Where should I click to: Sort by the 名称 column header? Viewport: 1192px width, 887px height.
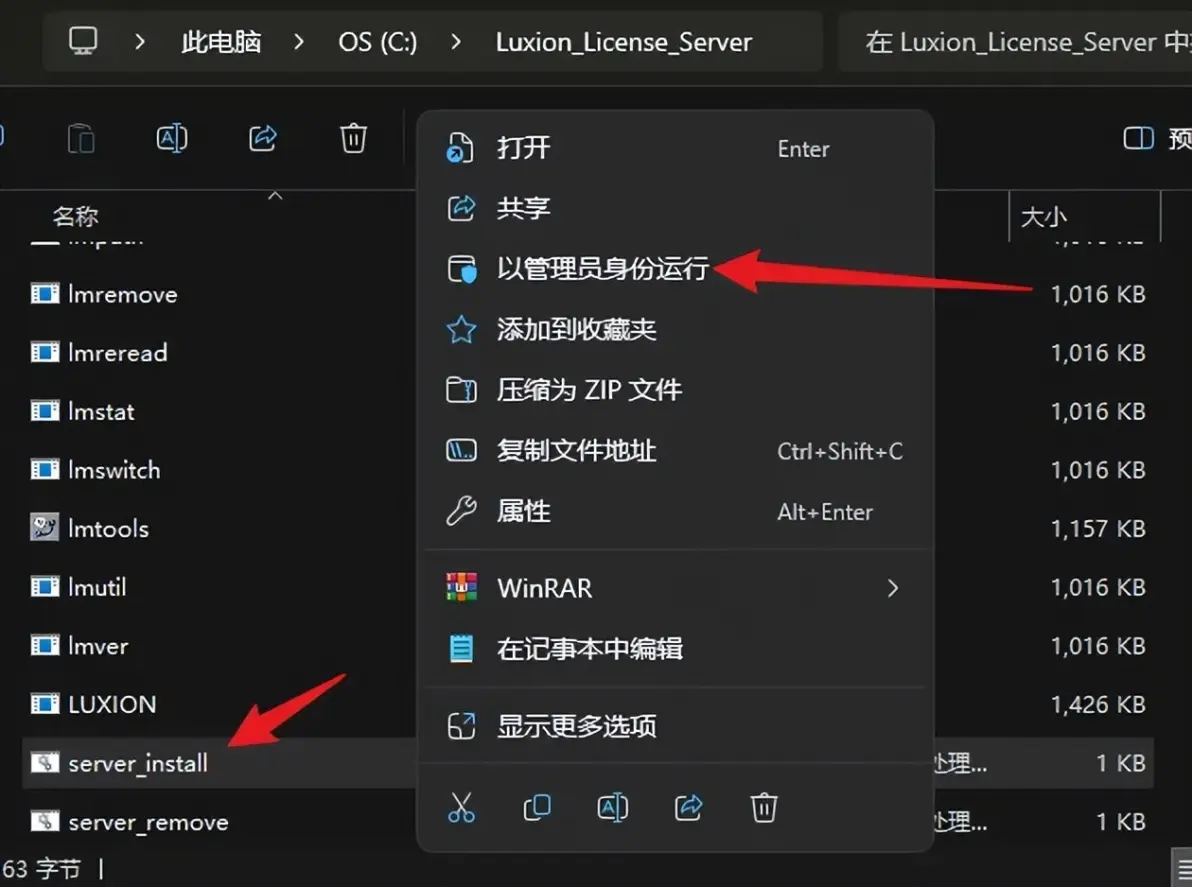(x=76, y=216)
